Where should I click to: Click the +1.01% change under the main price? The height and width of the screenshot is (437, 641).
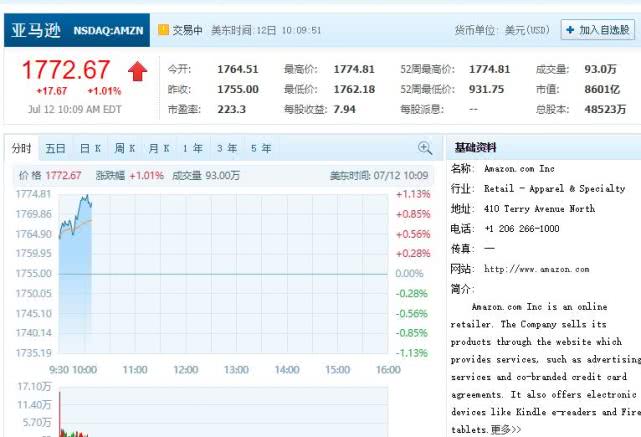click(x=104, y=91)
